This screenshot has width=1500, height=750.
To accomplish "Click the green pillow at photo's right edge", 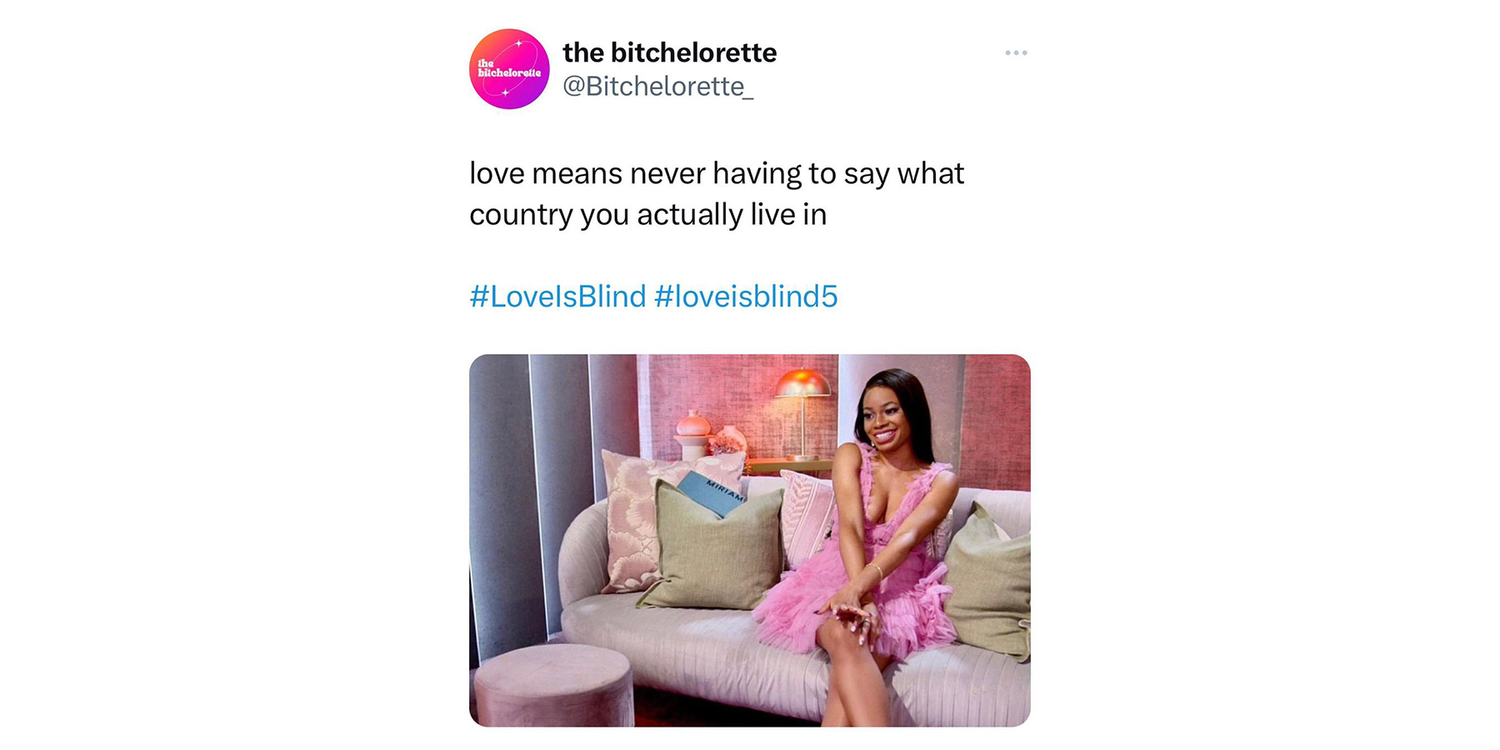I will click(x=989, y=582).
